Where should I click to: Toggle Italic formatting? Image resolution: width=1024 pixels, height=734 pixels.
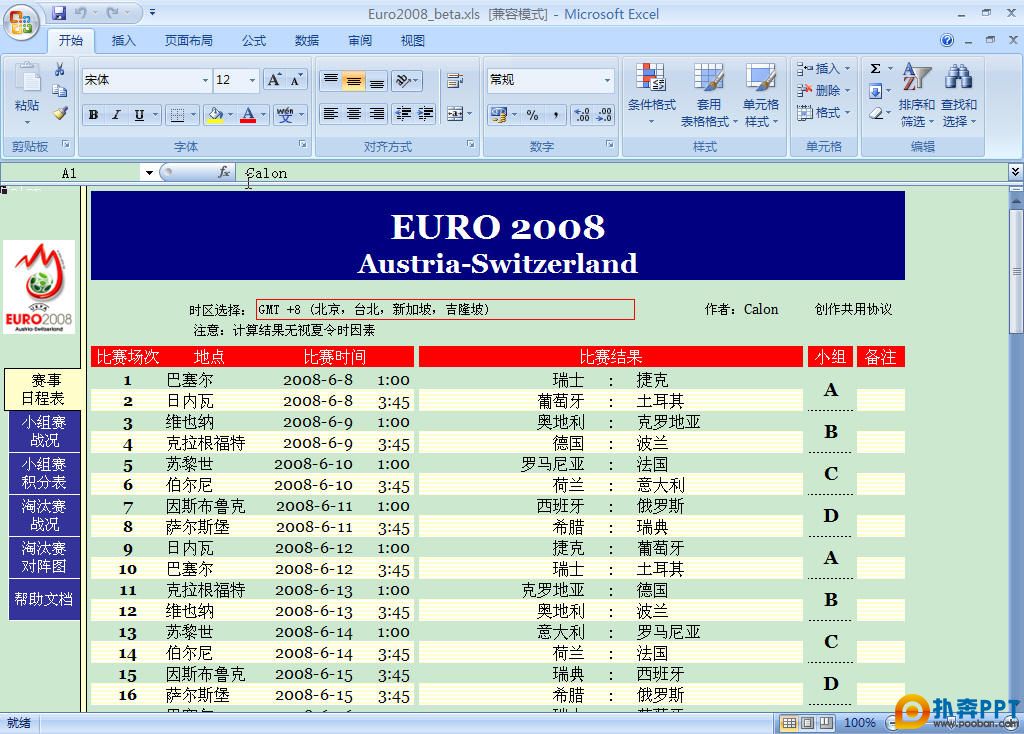(x=116, y=115)
